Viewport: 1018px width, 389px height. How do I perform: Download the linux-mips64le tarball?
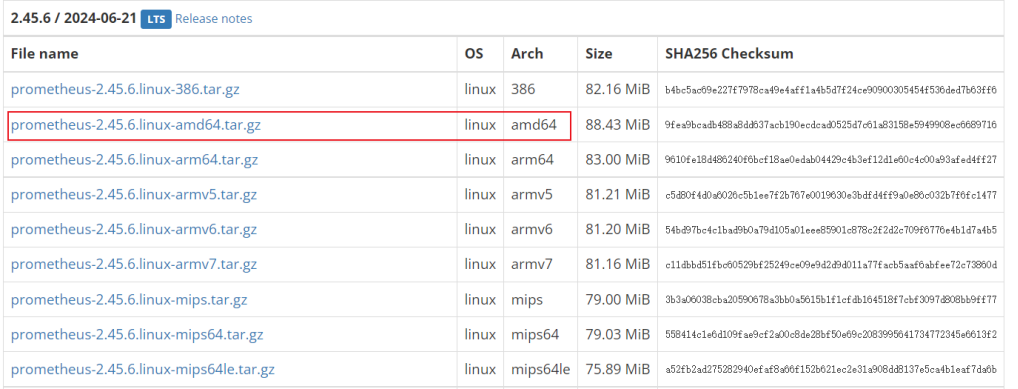point(143,370)
